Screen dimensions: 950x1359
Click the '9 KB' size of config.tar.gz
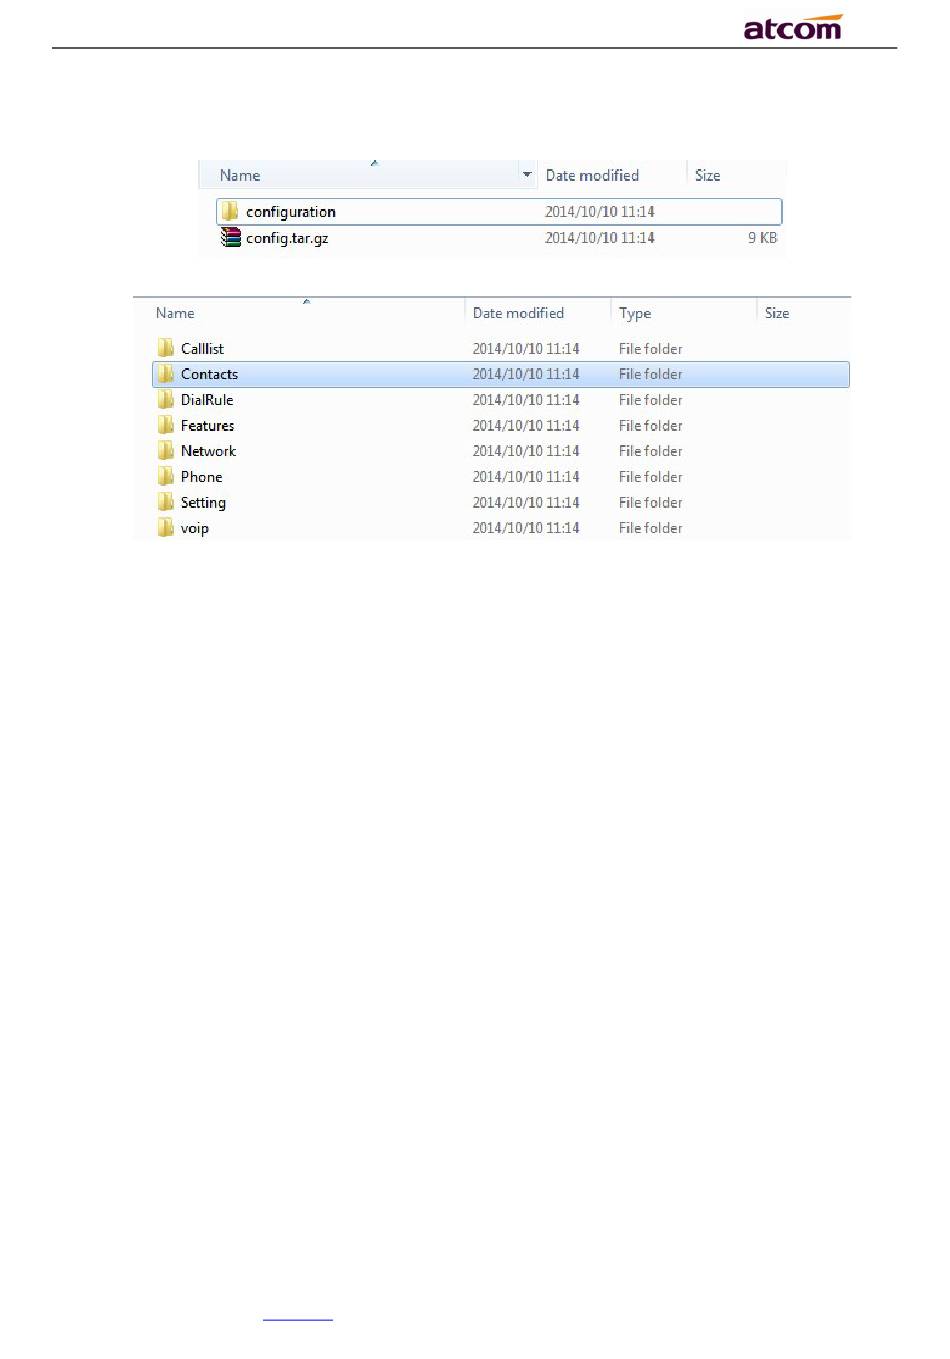pyautogui.click(x=762, y=238)
